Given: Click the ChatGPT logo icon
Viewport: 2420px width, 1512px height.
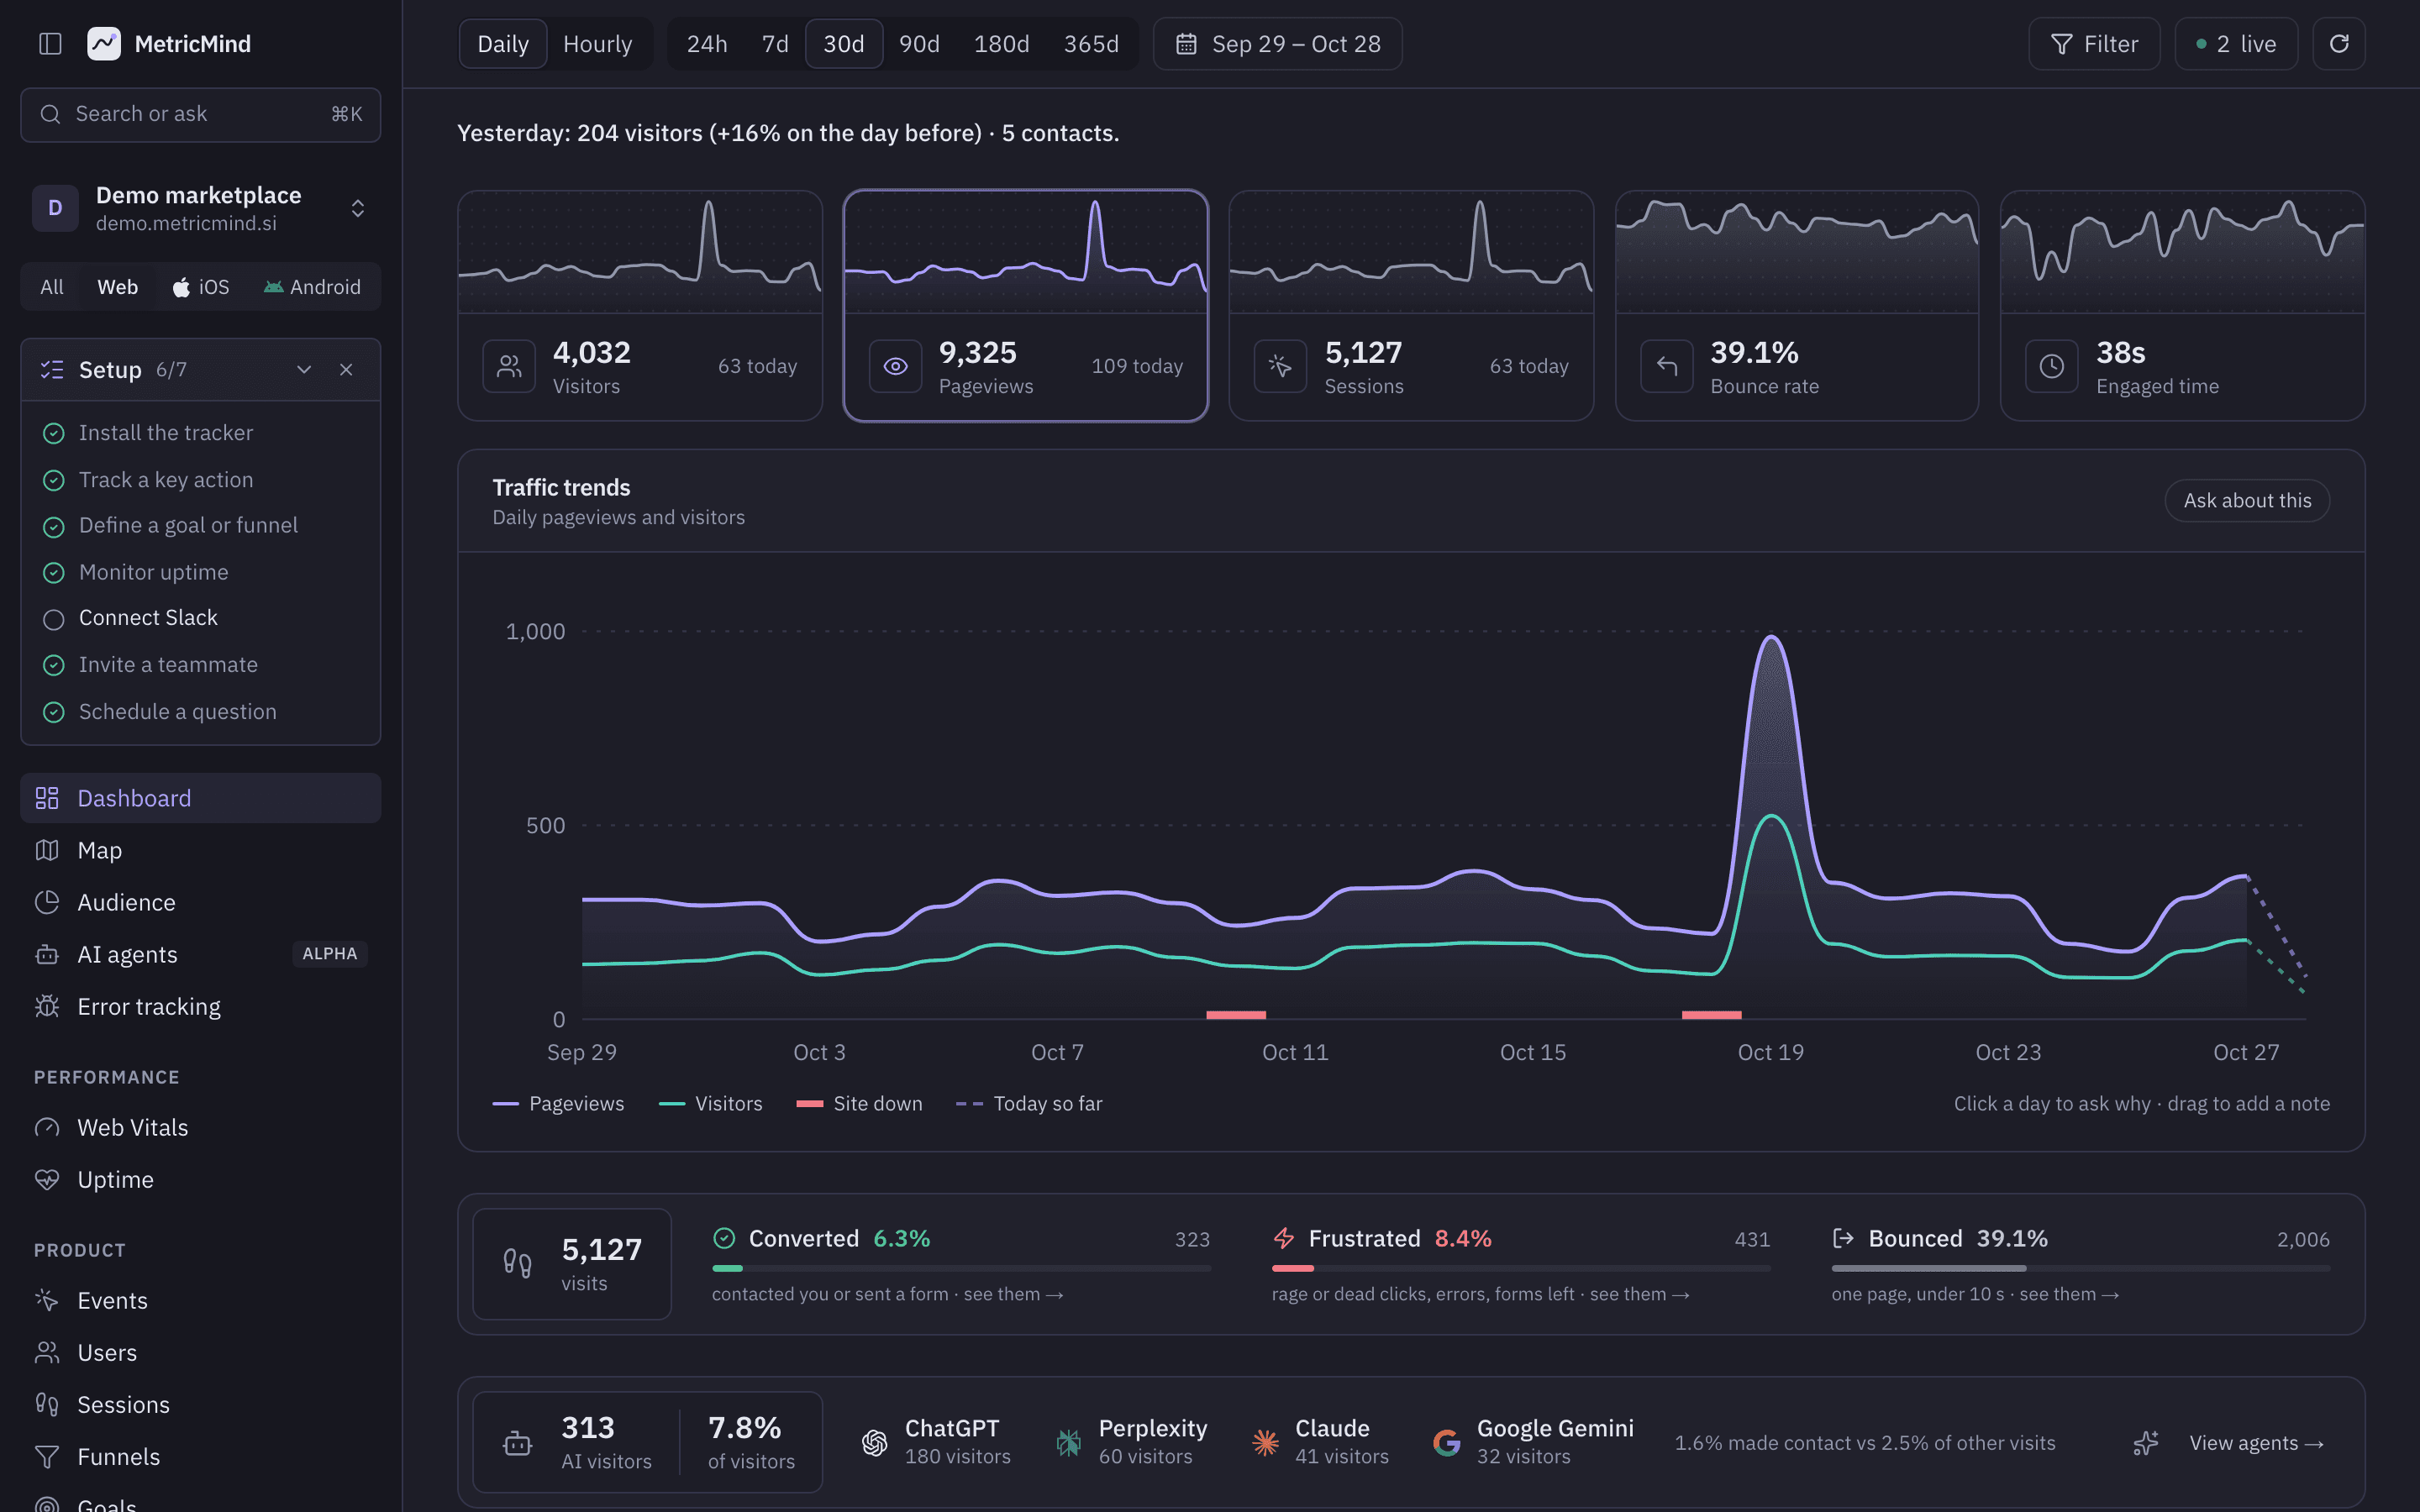Looking at the screenshot, I should pyautogui.click(x=874, y=1442).
